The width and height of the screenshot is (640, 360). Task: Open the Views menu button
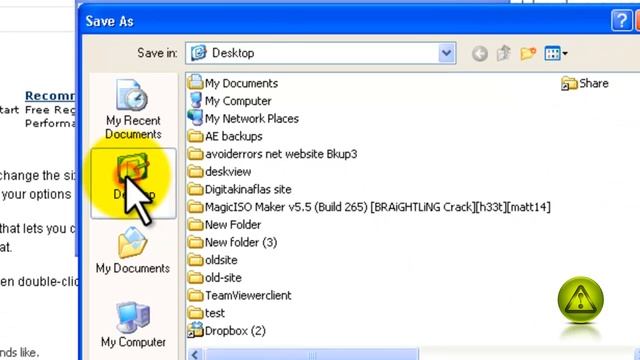pyautogui.click(x=556, y=53)
